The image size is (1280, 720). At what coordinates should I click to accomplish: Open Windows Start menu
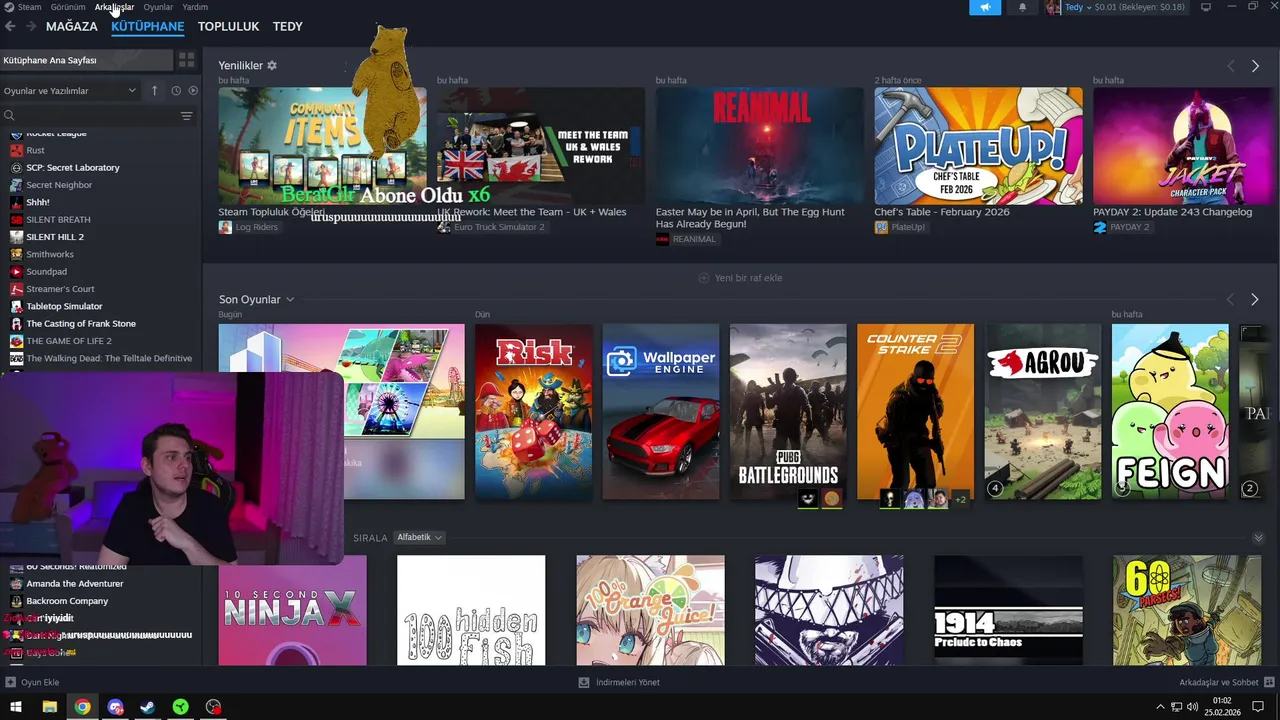click(16, 707)
